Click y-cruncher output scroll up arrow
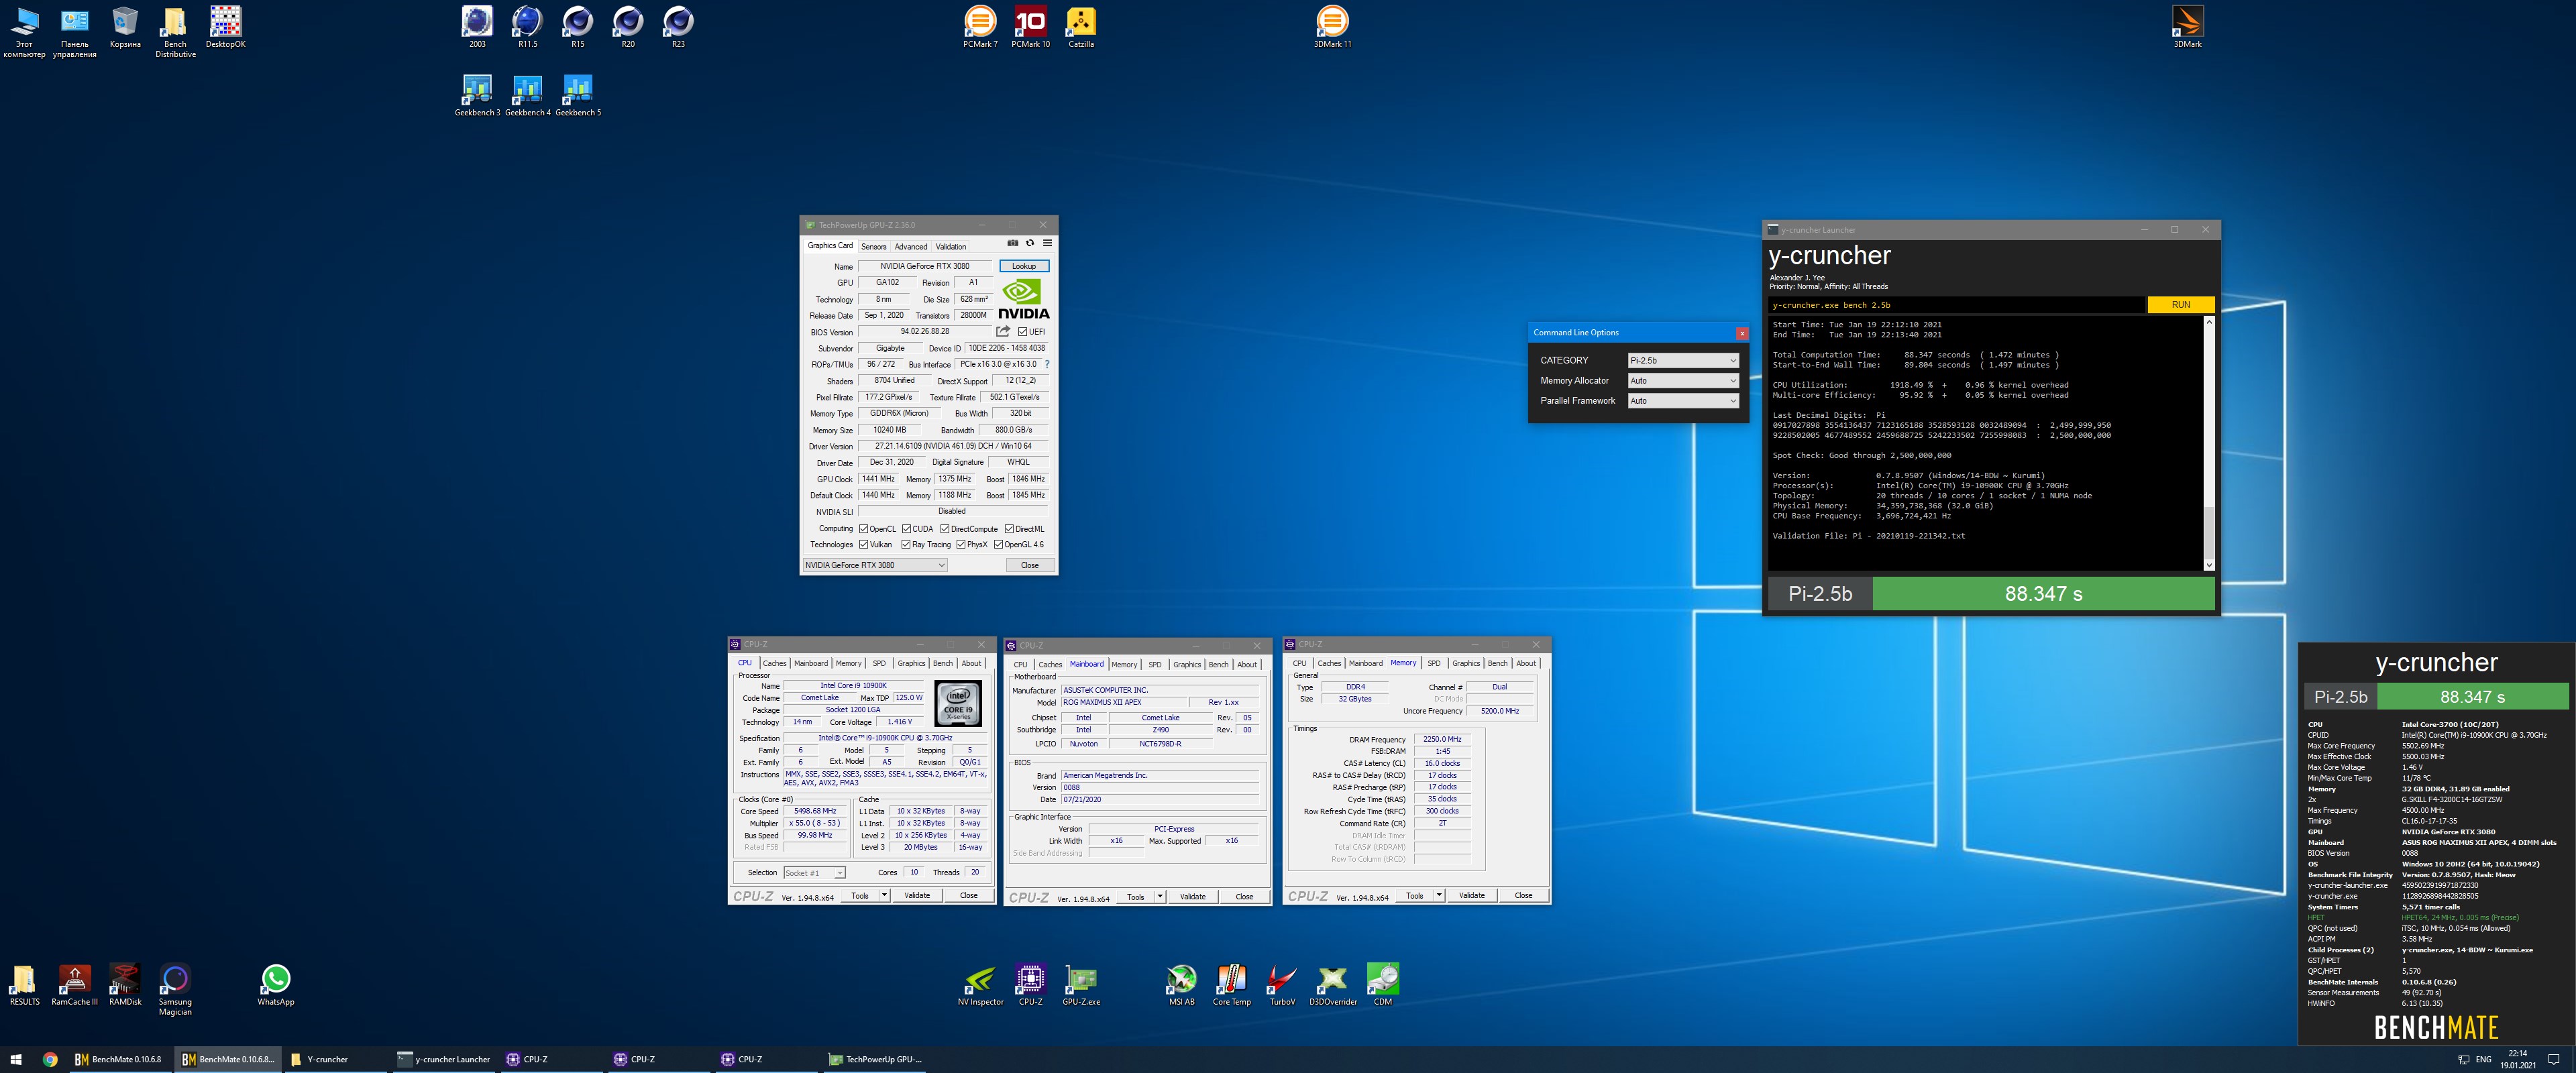 (x=2209, y=322)
